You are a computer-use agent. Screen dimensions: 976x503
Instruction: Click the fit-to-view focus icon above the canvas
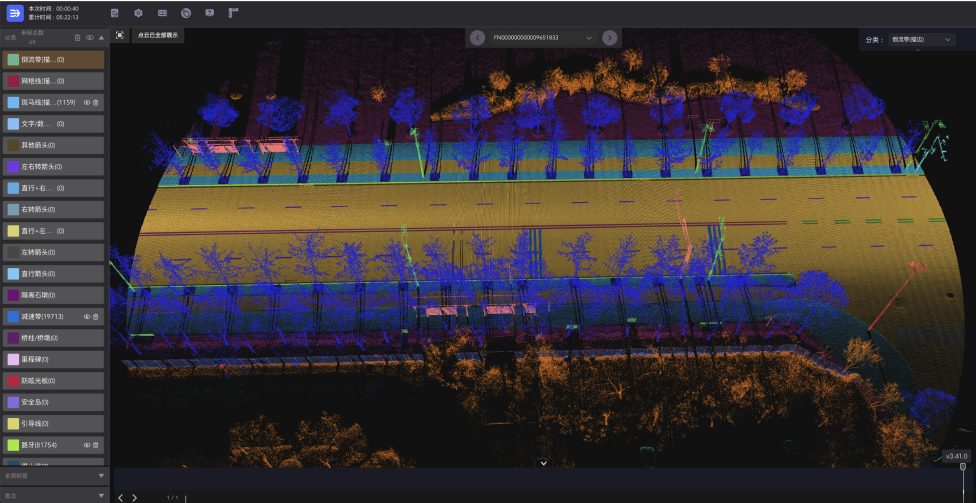[x=120, y=35]
